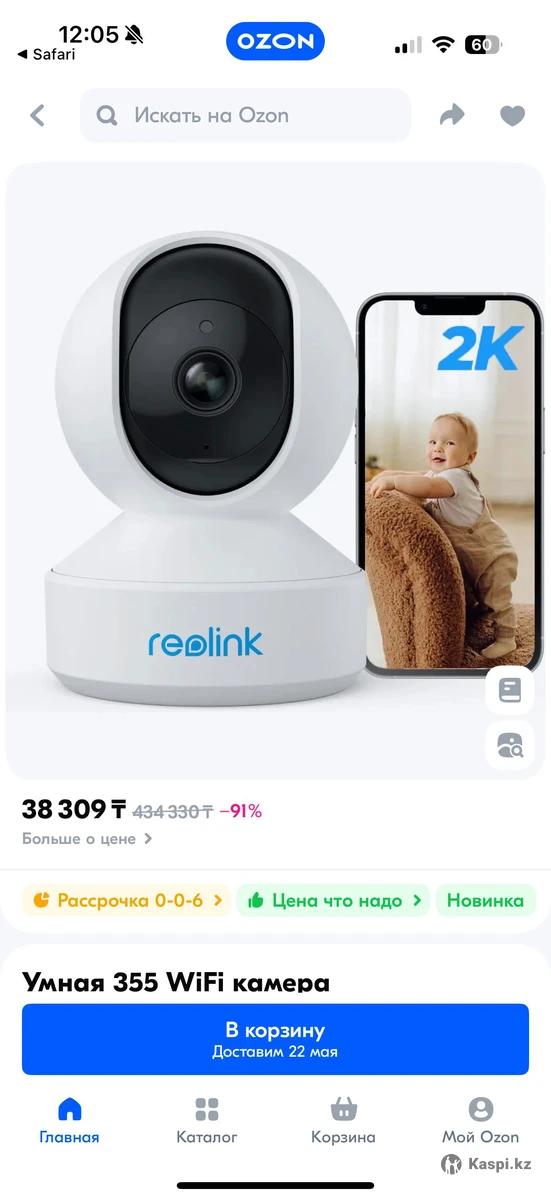This screenshot has height=1200, width=551.
Task: Open the "Цена что надо" chip
Action: point(333,900)
